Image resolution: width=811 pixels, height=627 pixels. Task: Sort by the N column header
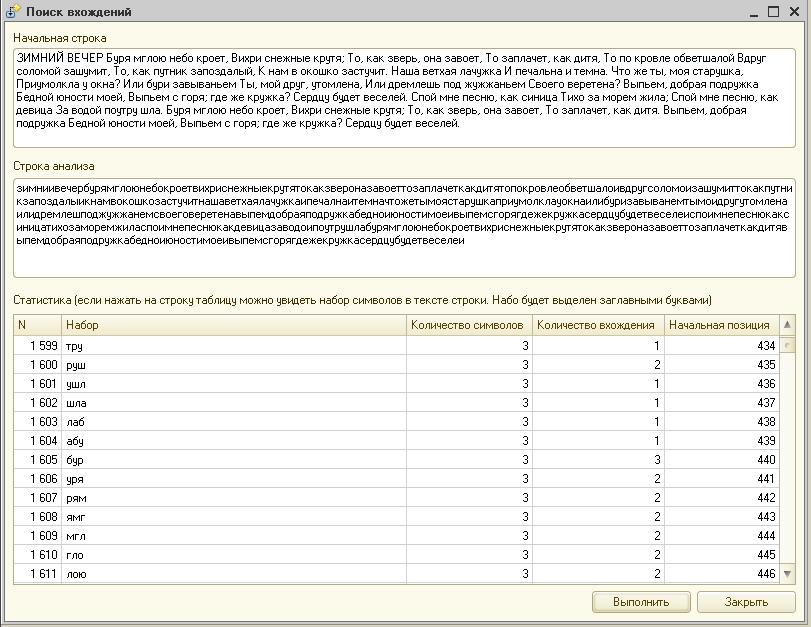(37, 325)
